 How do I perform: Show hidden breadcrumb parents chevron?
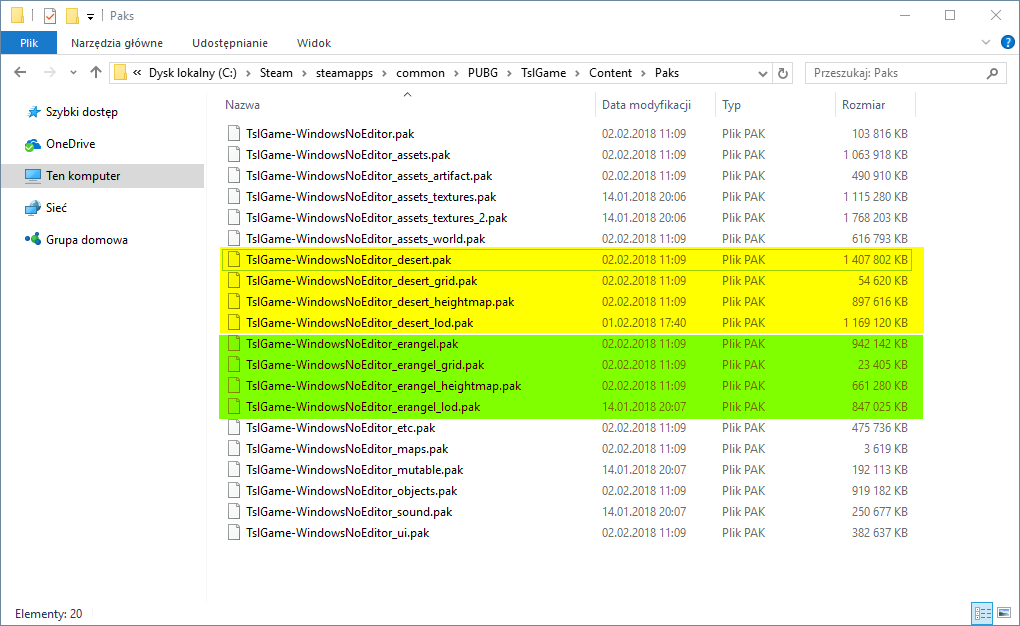[x=137, y=73]
